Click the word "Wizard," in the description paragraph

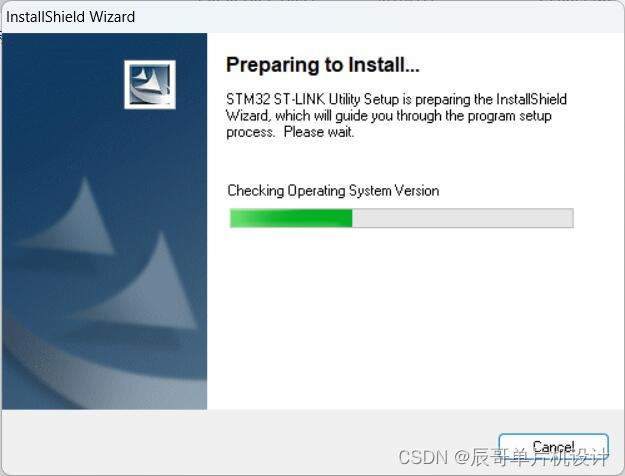248,116
